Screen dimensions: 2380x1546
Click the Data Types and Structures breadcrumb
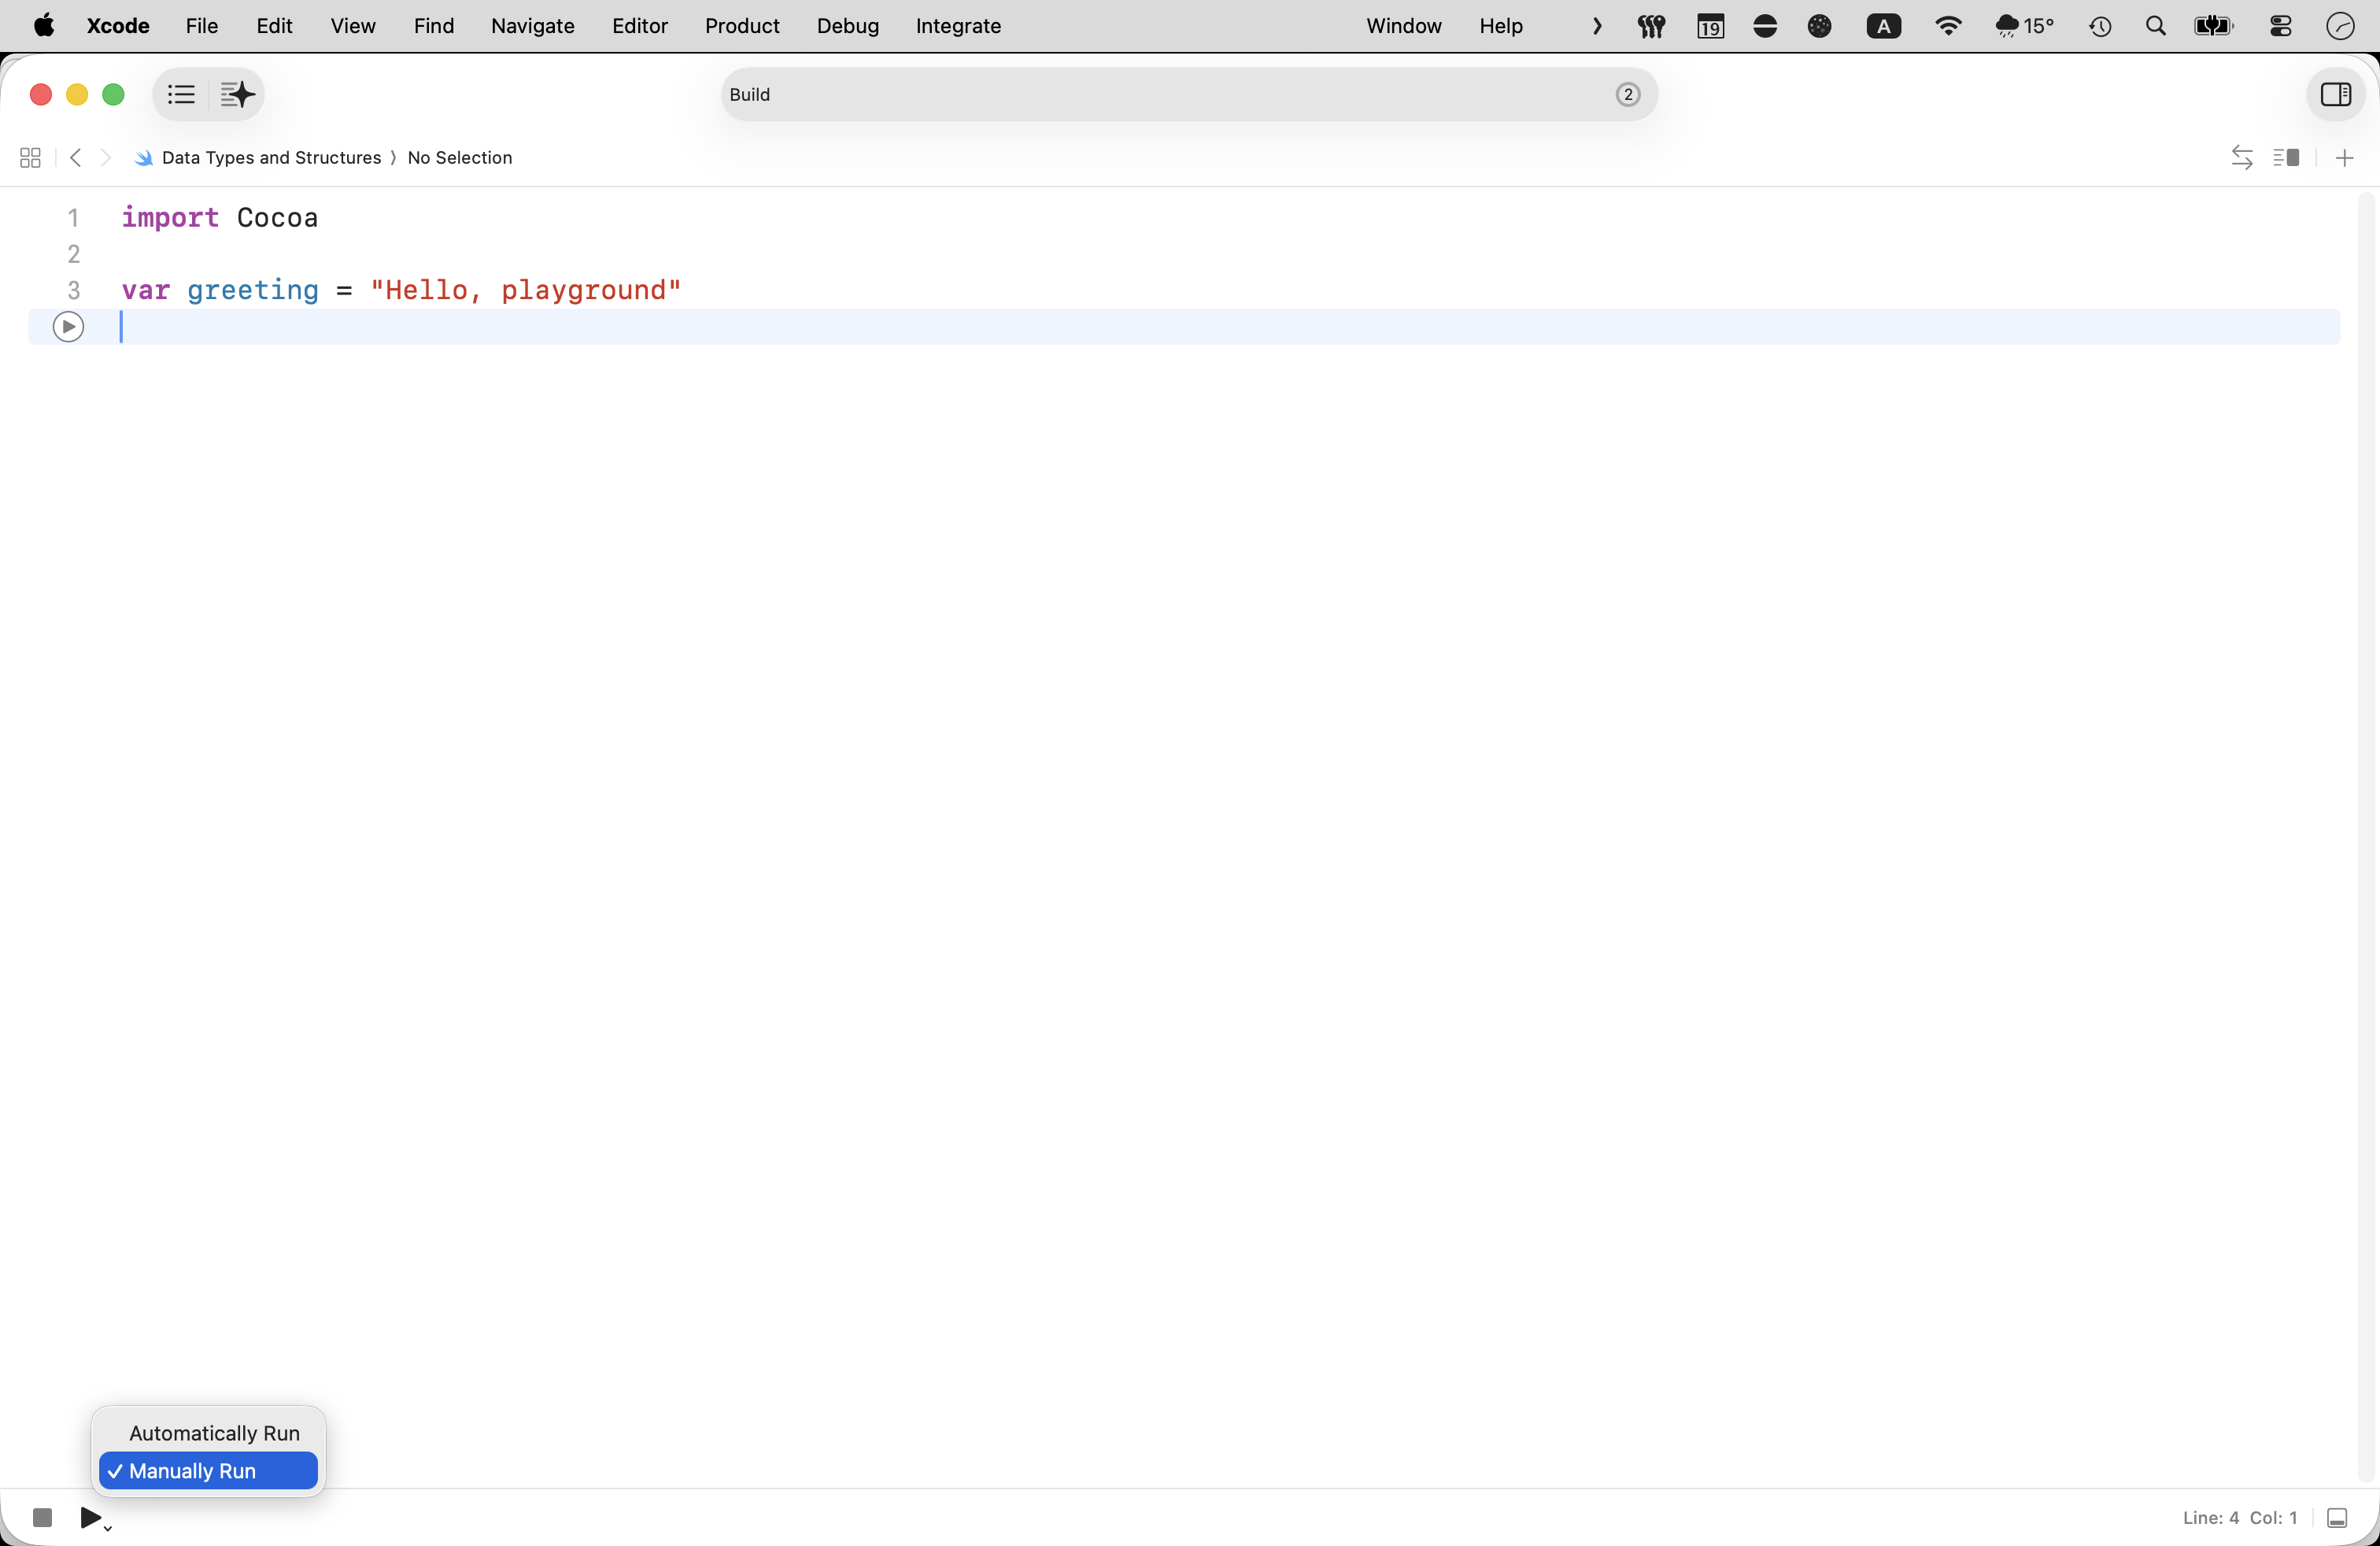click(x=270, y=158)
